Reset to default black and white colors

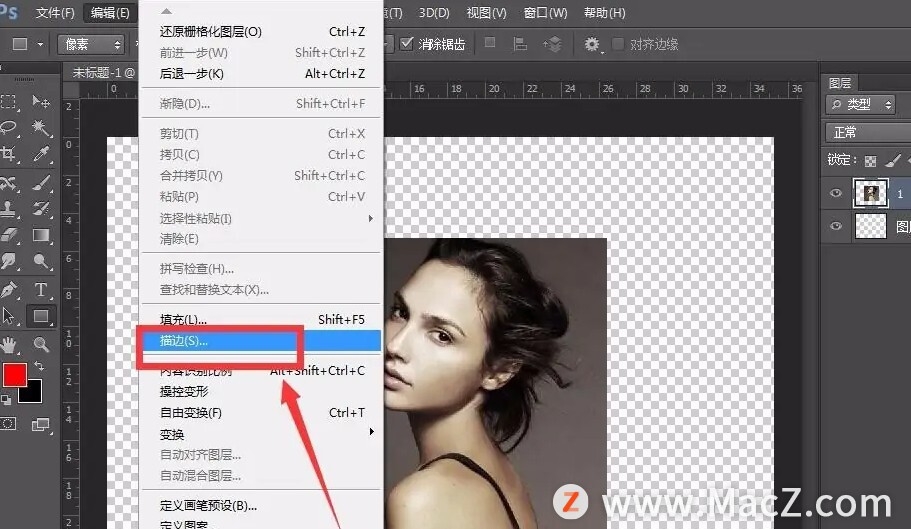tap(6, 400)
